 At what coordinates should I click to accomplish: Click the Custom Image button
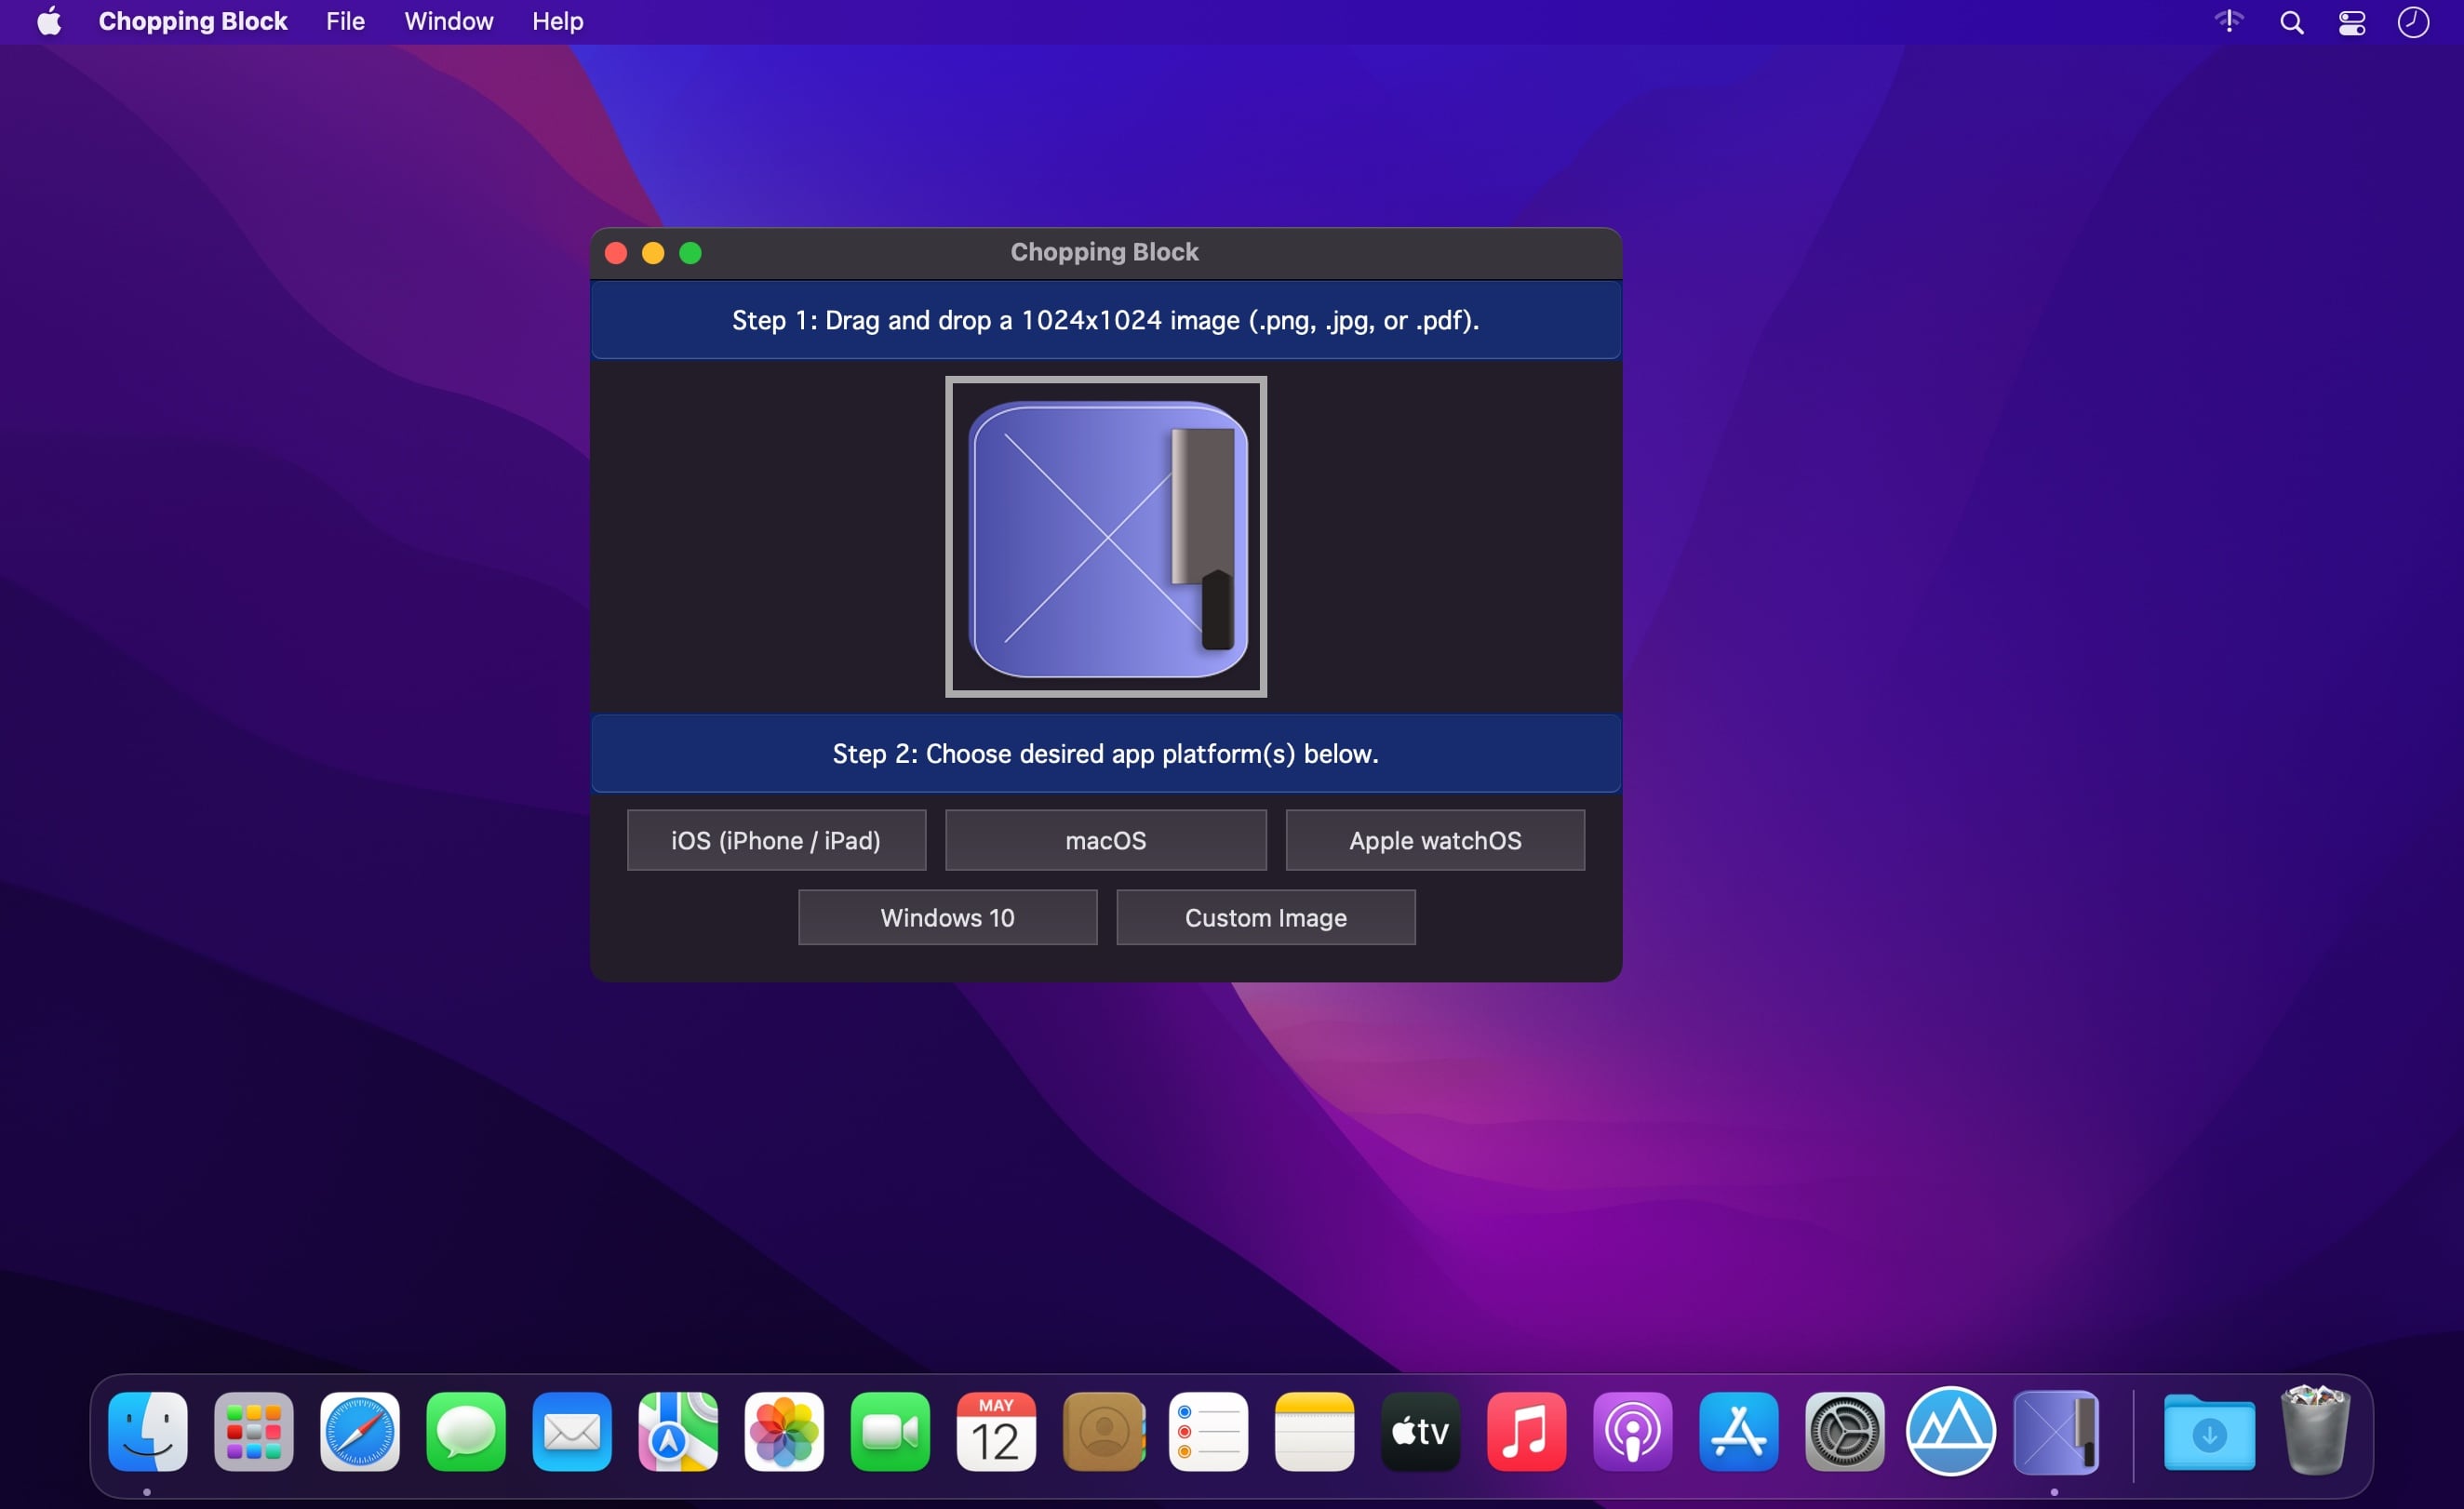coord(1265,917)
